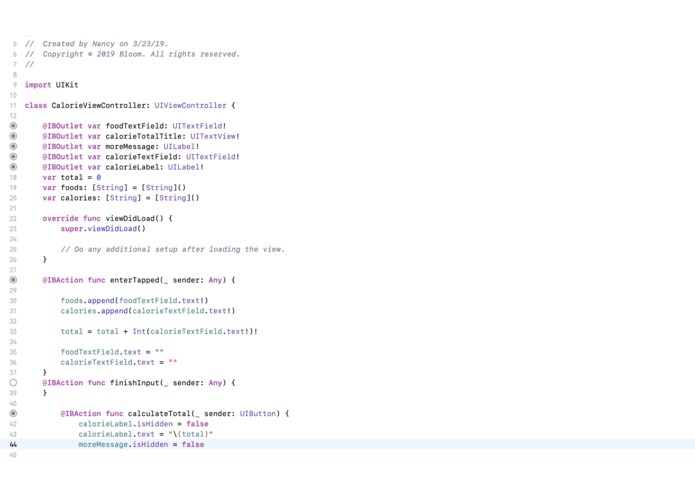Click moreMessage.isHidden = false line
This screenshot has width=695, height=494.
141,444
